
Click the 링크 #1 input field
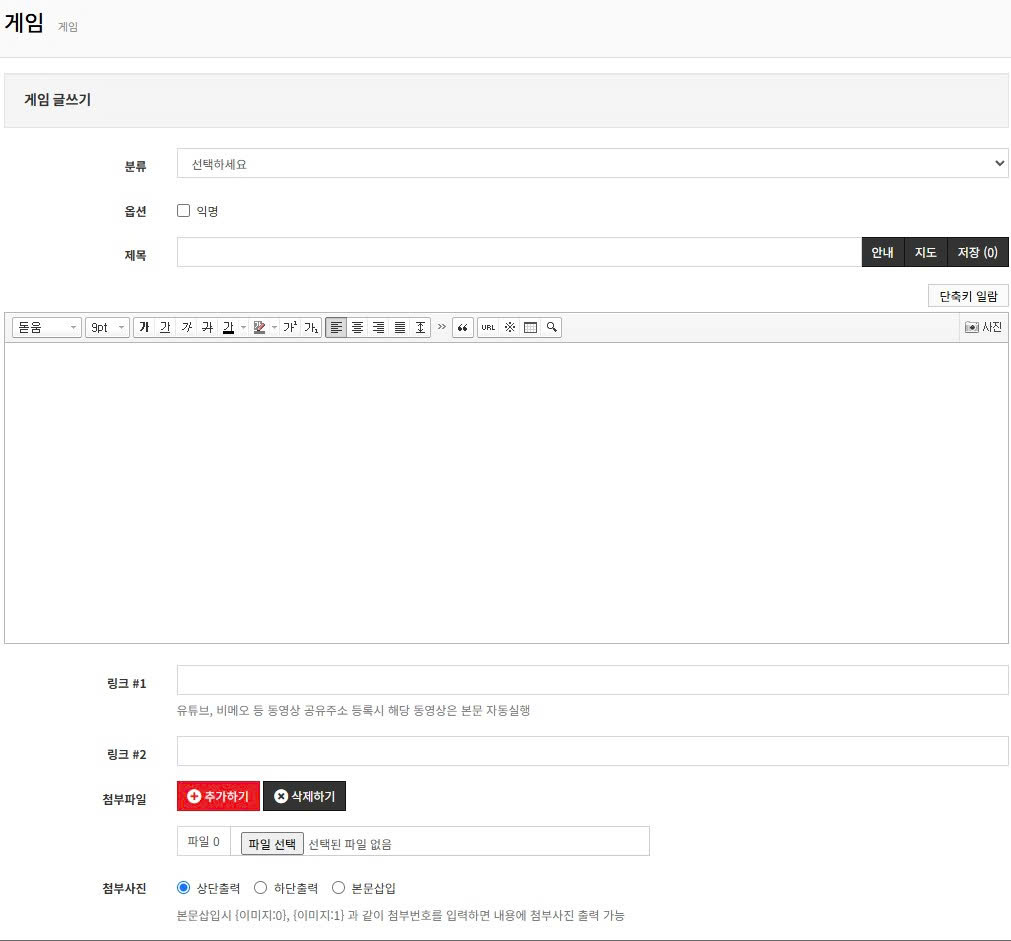coord(592,680)
